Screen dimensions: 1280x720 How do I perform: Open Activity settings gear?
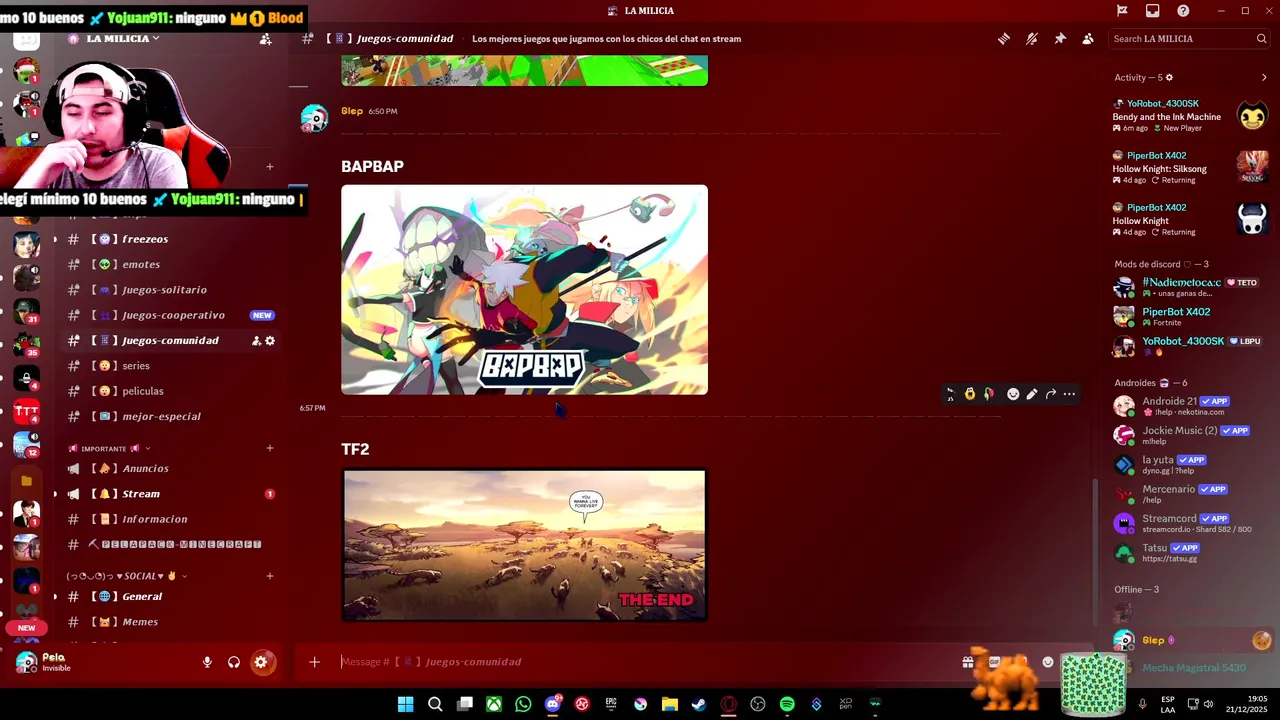[x=1169, y=77]
